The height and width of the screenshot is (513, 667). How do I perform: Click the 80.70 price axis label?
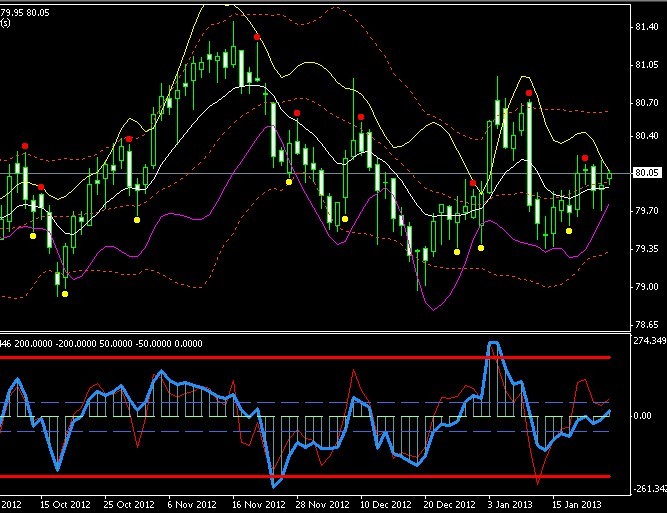[647, 103]
